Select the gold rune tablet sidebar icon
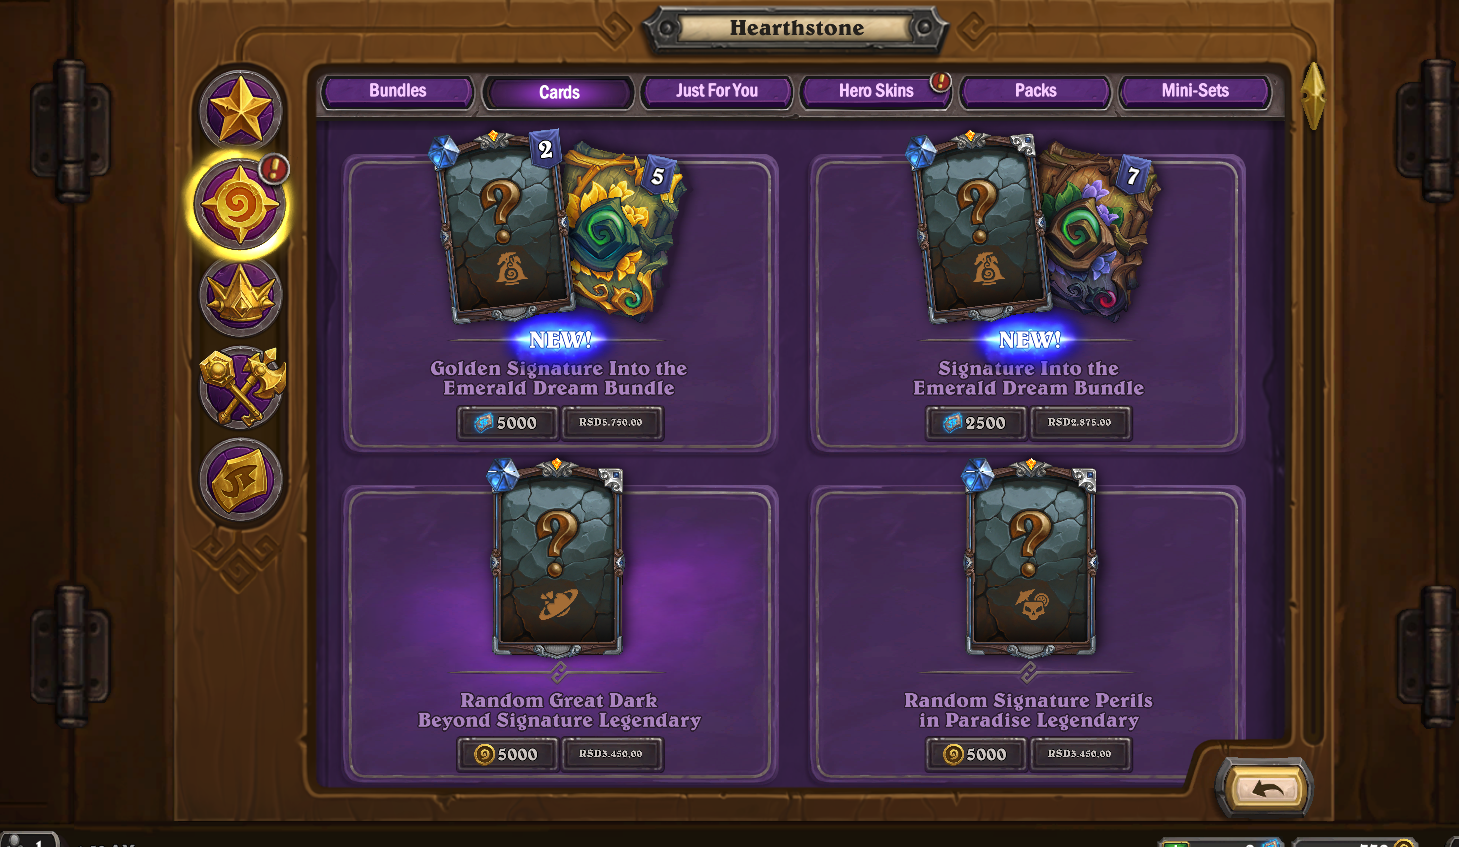The width and height of the screenshot is (1459, 847). point(240,479)
